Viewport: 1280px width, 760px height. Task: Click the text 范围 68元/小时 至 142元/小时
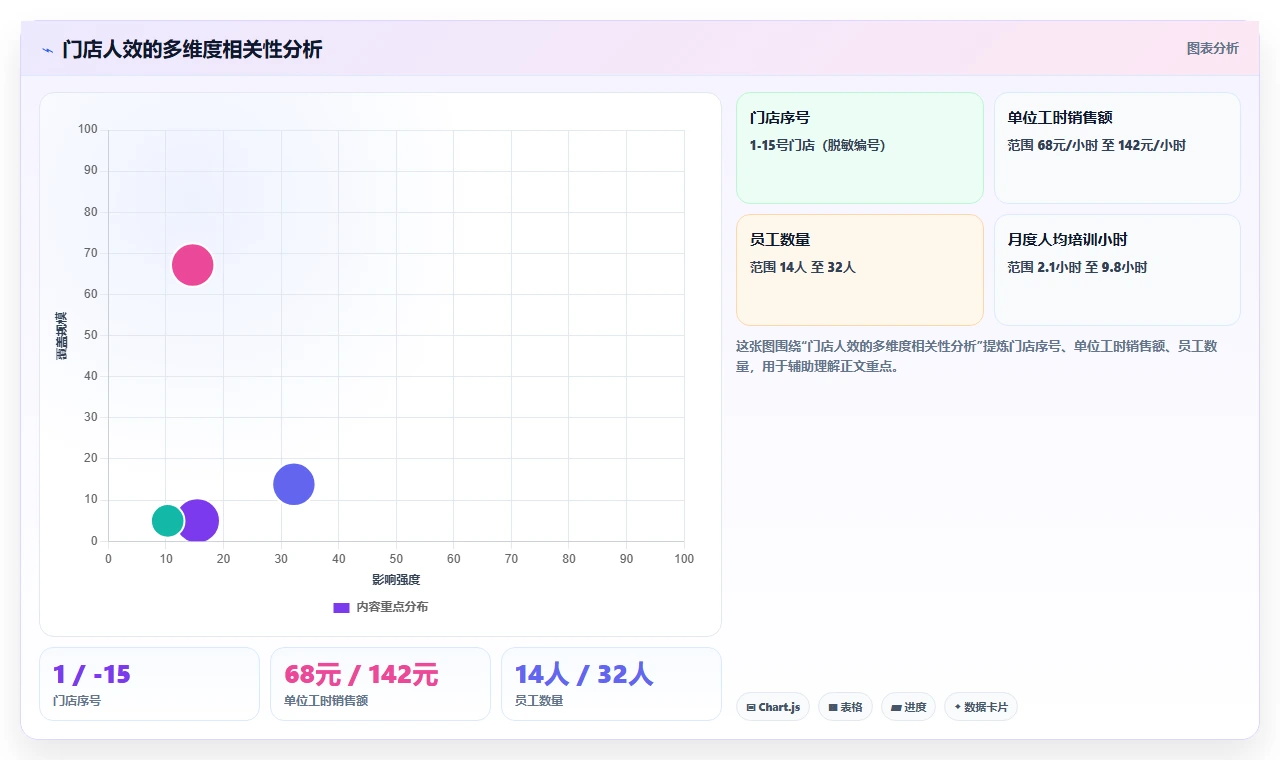[1096, 146]
